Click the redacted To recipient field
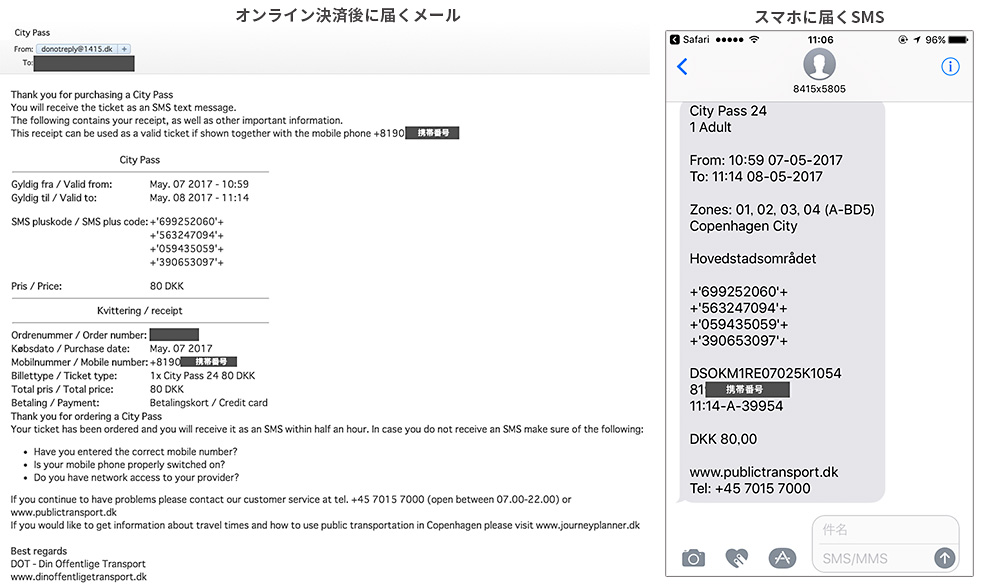Image resolution: width=1000 pixels, height=586 pixels. [x=84, y=63]
